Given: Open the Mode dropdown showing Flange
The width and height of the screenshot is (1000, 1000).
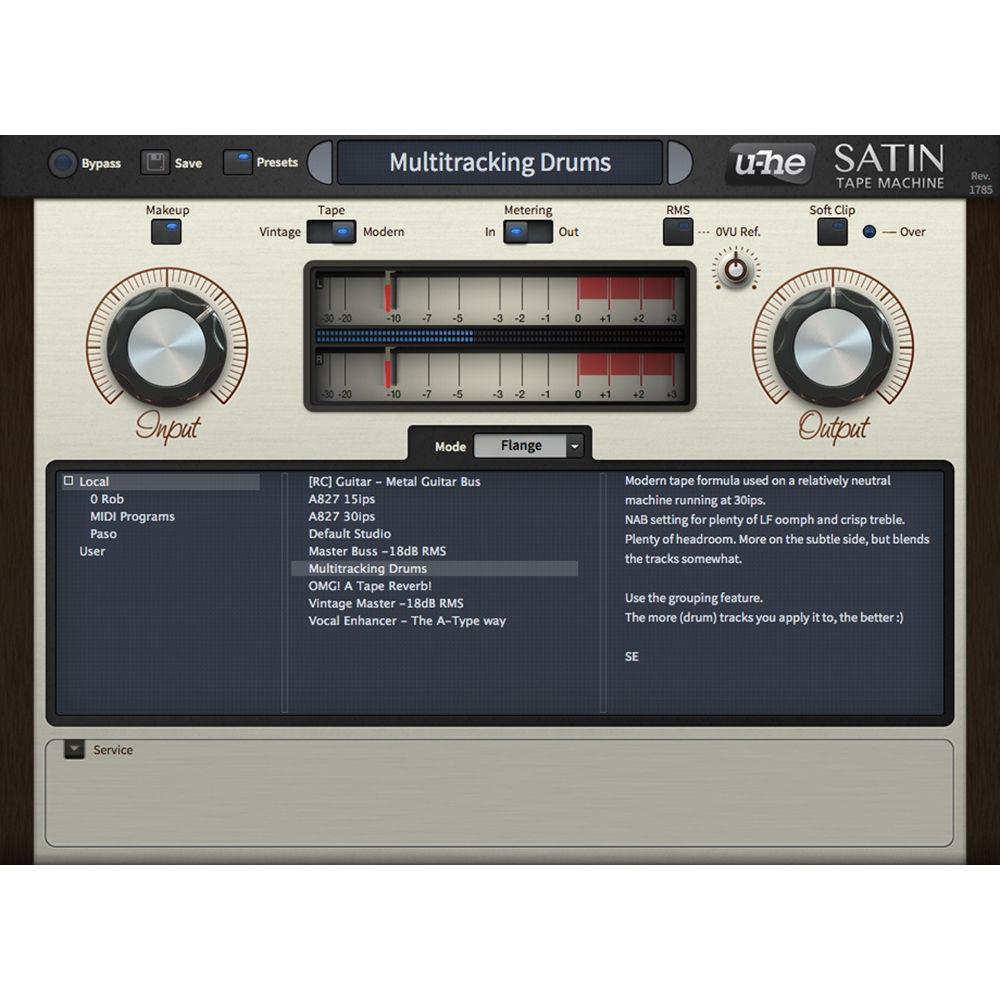Looking at the screenshot, I should click(x=530, y=445).
